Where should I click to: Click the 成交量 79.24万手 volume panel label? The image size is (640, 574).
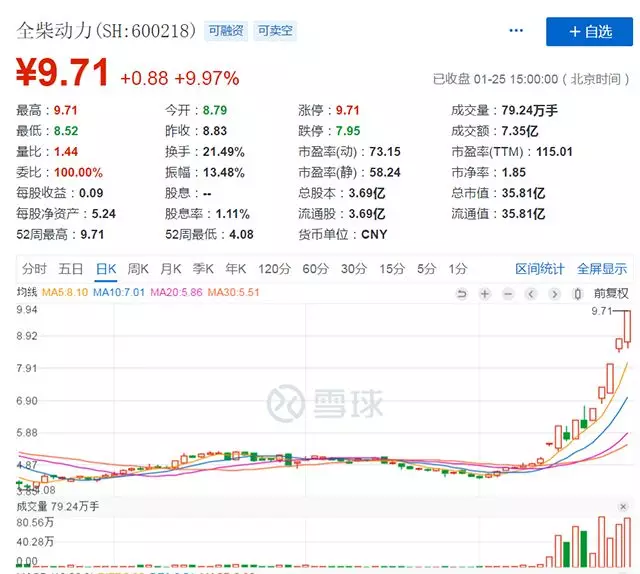click(x=58, y=507)
